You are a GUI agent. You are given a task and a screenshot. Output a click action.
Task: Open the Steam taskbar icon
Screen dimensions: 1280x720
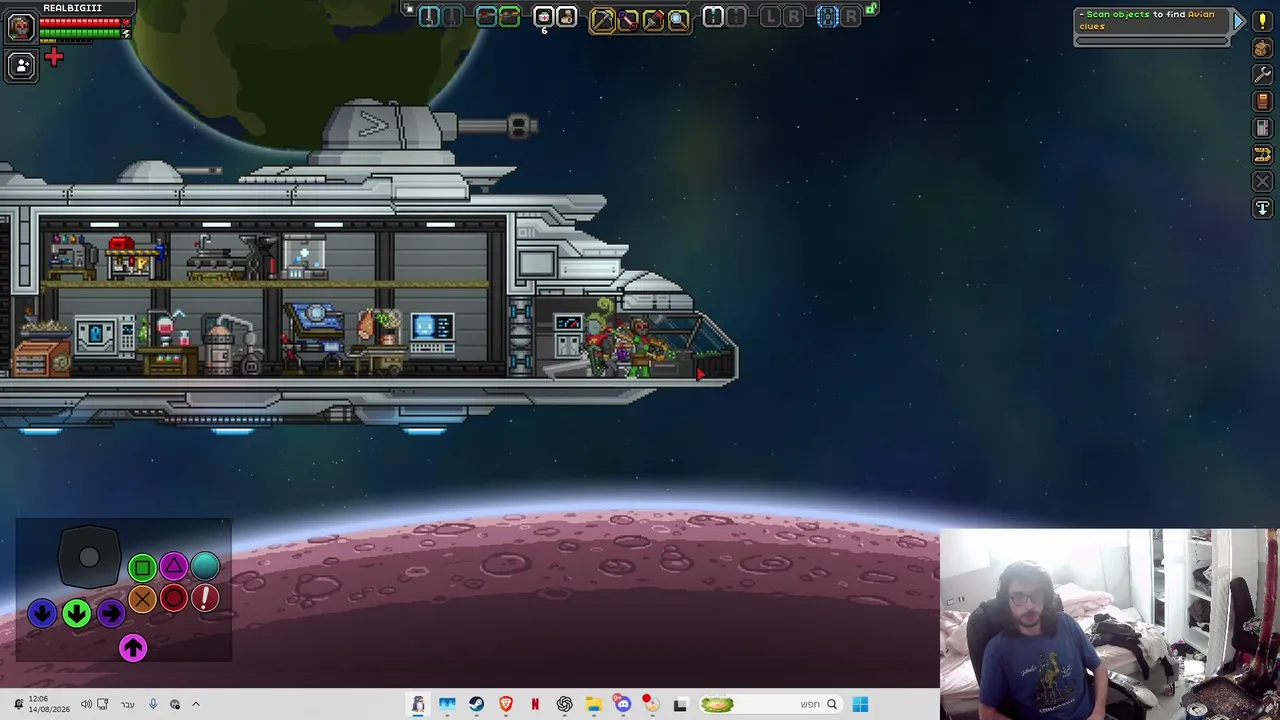click(x=476, y=704)
